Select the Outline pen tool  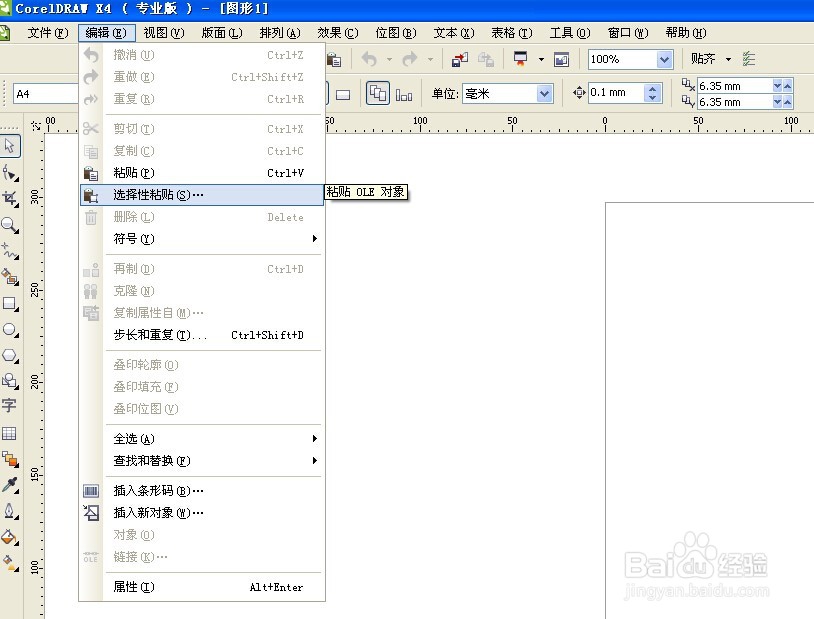click(10, 511)
